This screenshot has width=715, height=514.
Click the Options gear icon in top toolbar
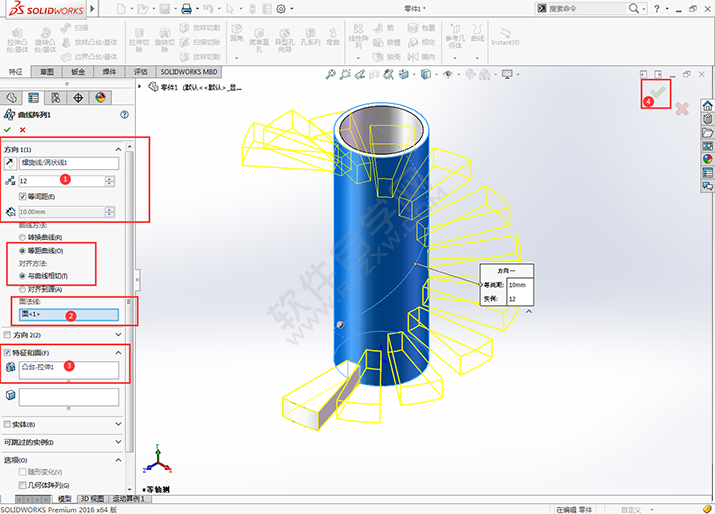280,8
